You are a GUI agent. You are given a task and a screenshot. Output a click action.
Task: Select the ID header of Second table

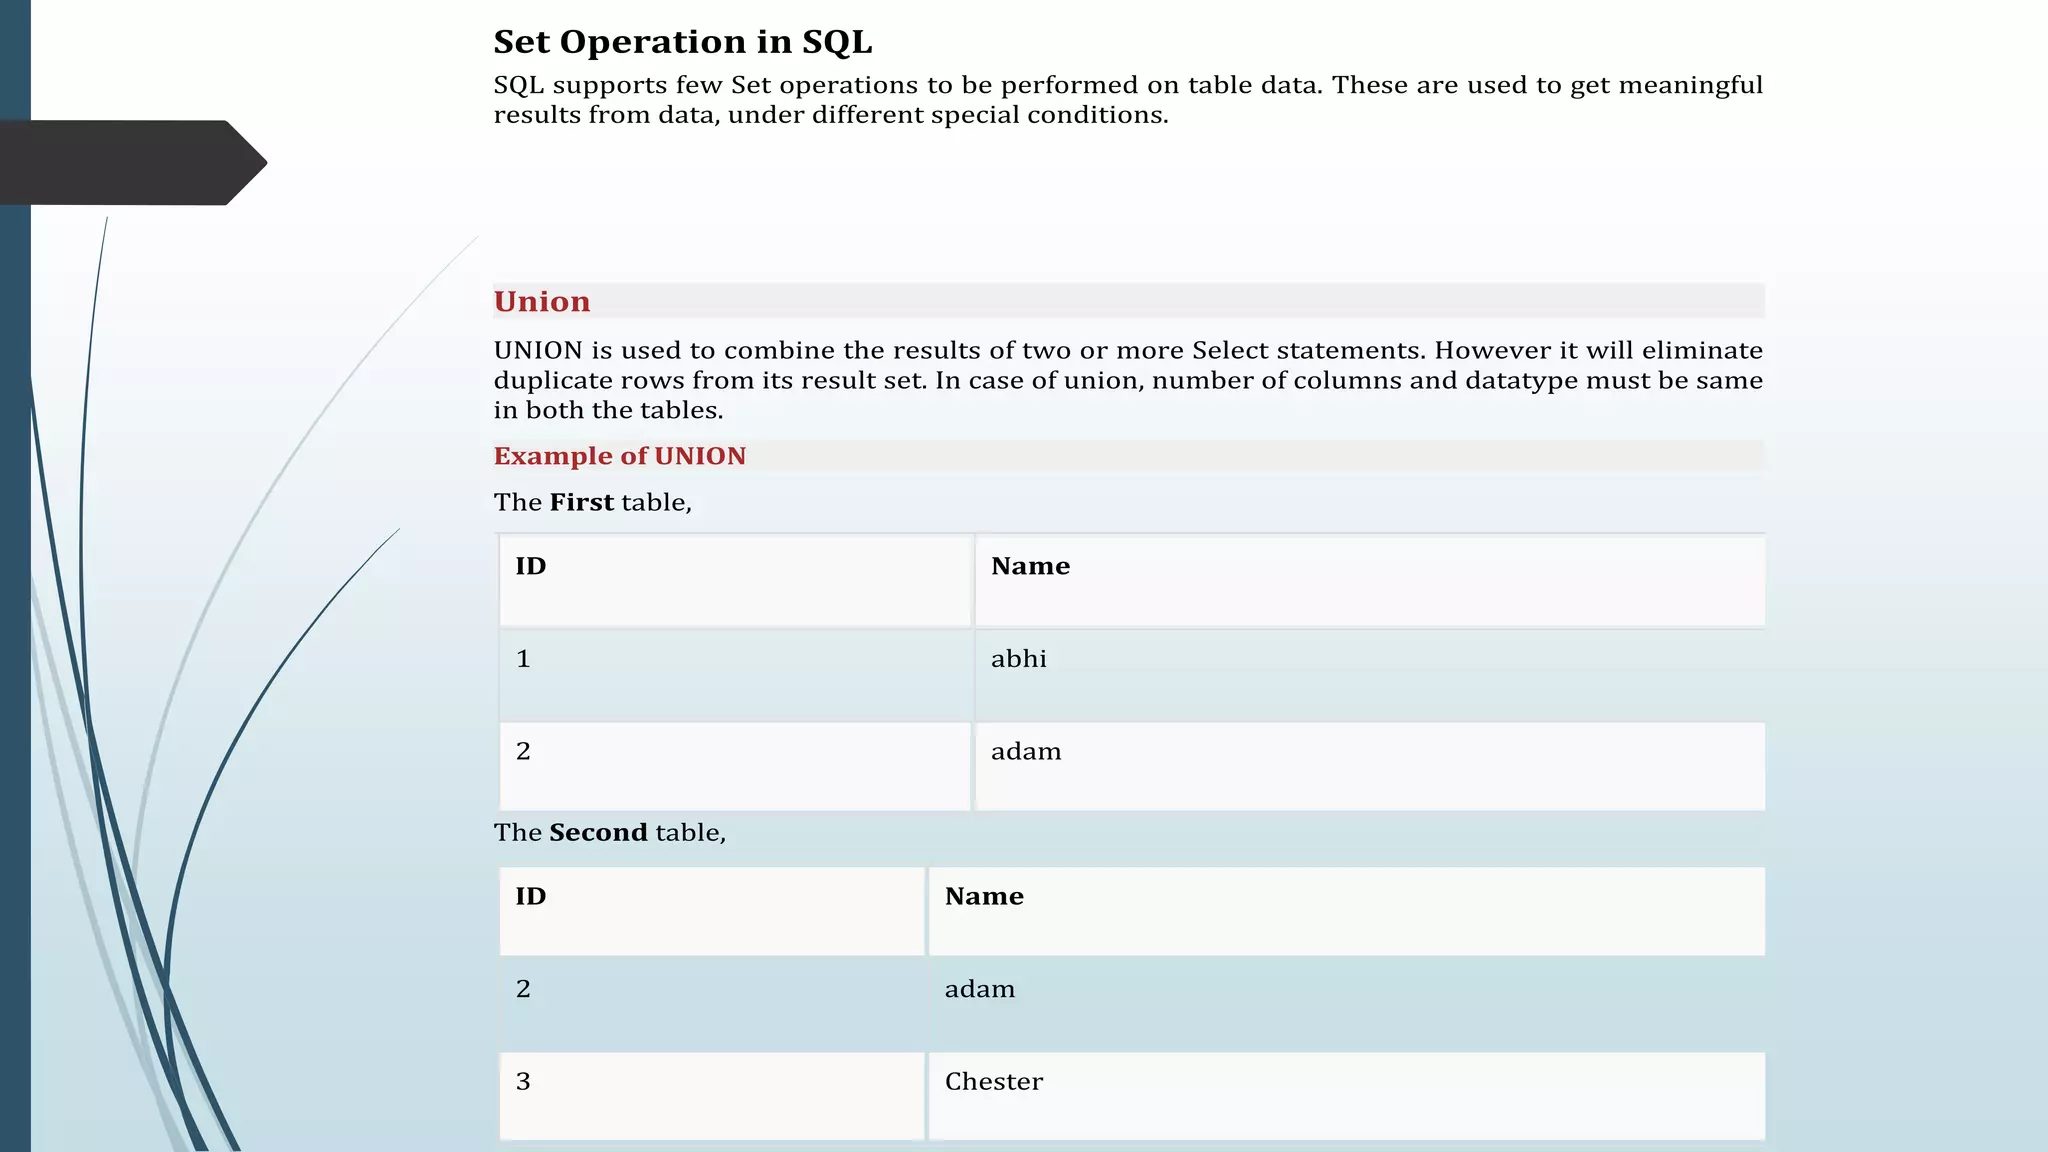pyautogui.click(x=712, y=911)
